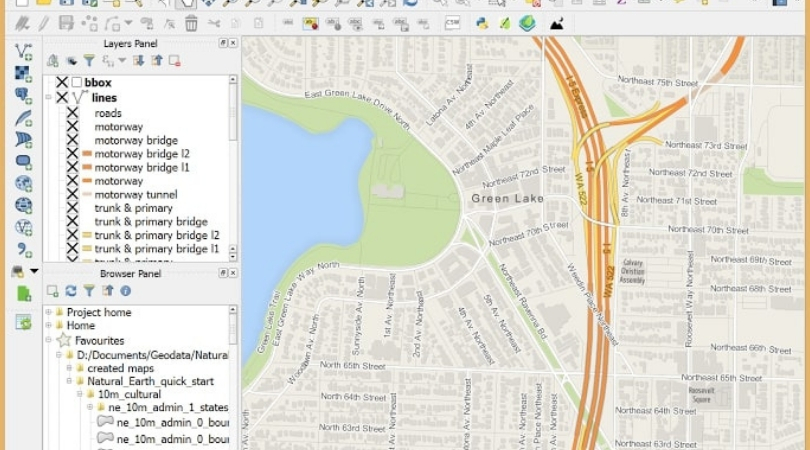Undock the Browser Panel
The height and width of the screenshot is (450, 810).
click(x=223, y=273)
